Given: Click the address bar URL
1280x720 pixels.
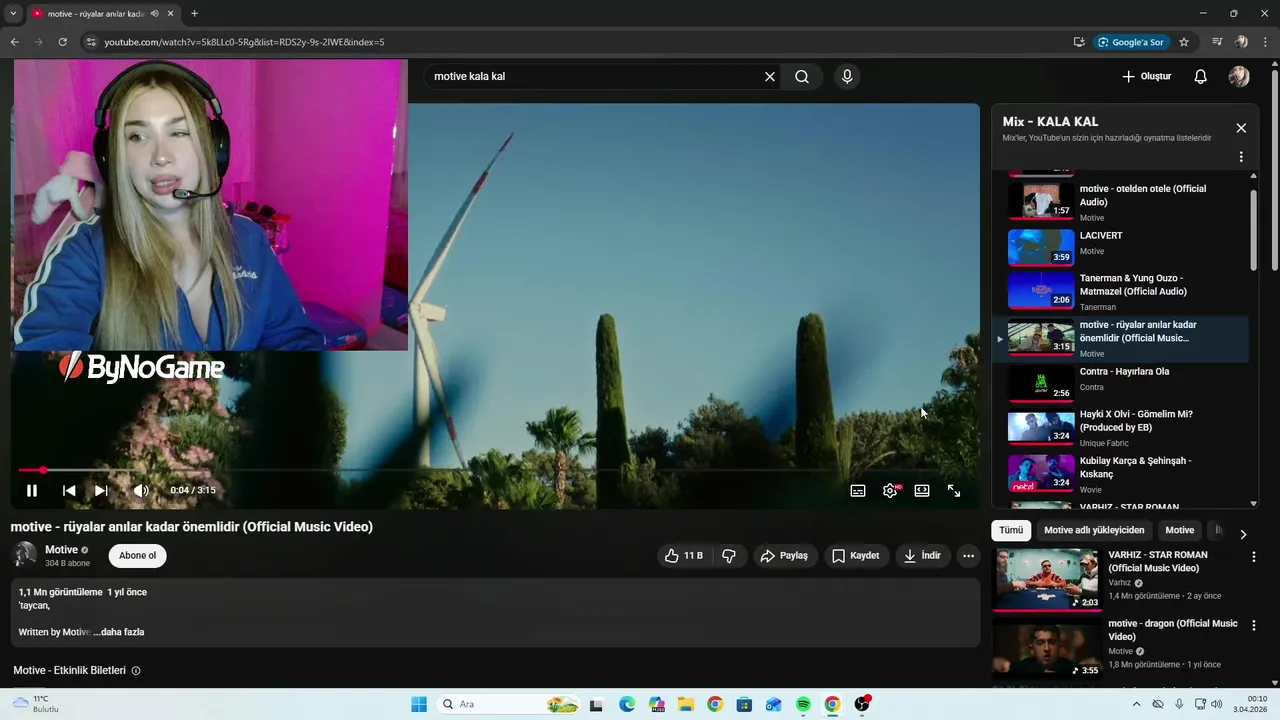Looking at the screenshot, I should (x=244, y=42).
